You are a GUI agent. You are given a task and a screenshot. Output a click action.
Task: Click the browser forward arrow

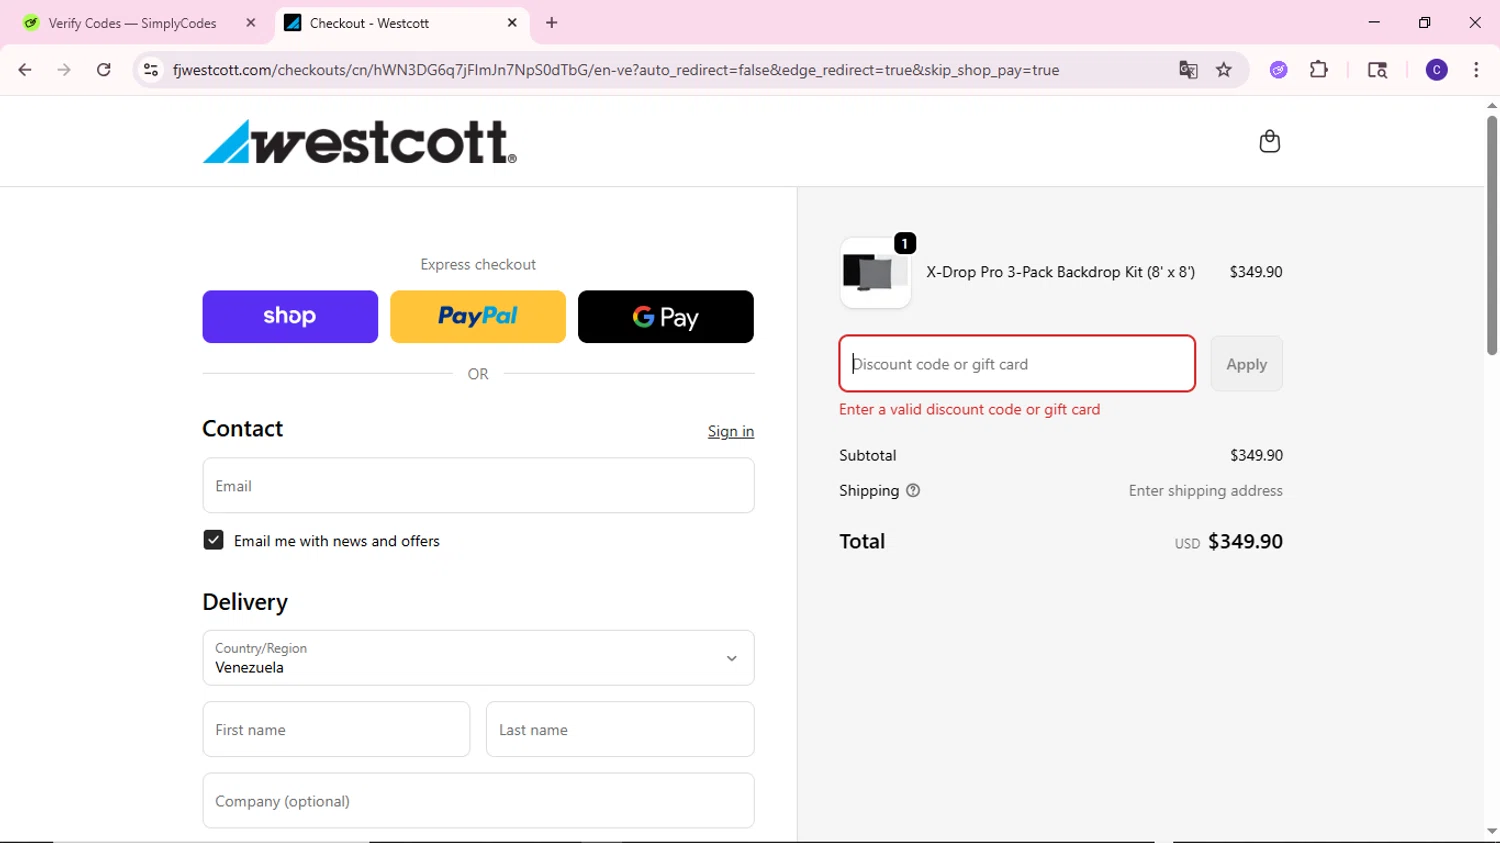64,70
